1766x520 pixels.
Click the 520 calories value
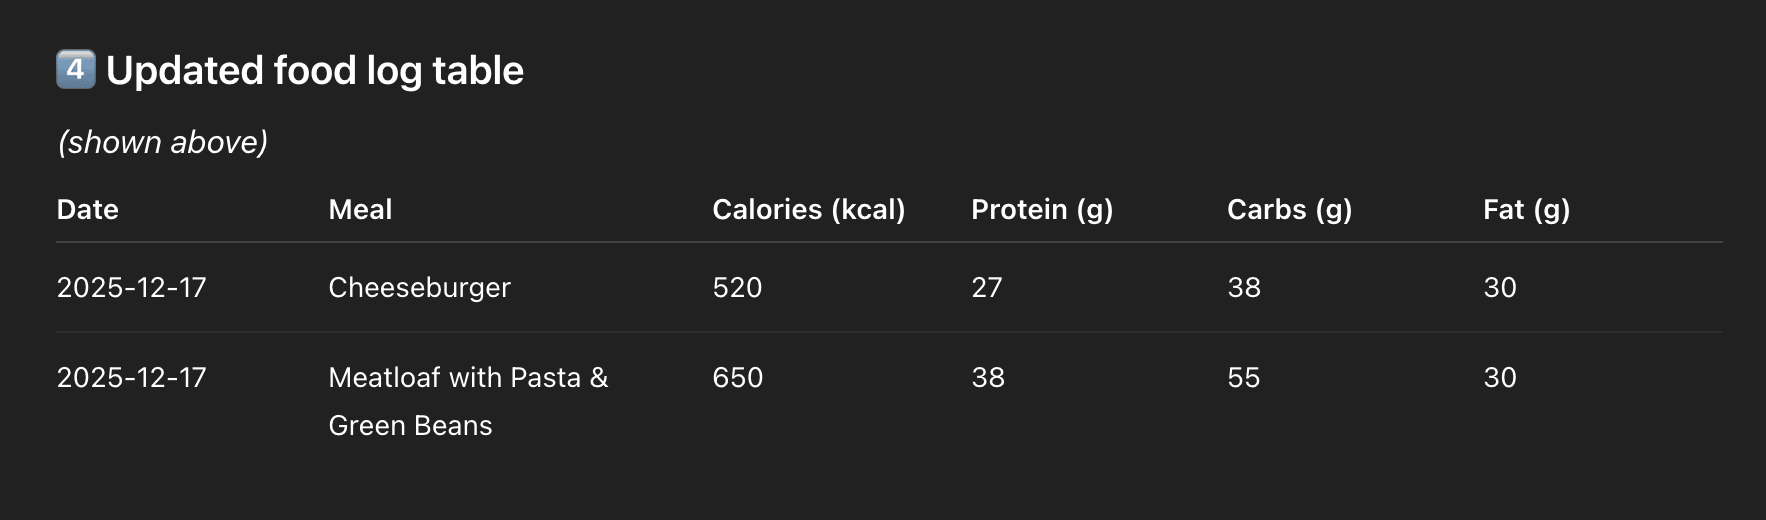[737, 287]
